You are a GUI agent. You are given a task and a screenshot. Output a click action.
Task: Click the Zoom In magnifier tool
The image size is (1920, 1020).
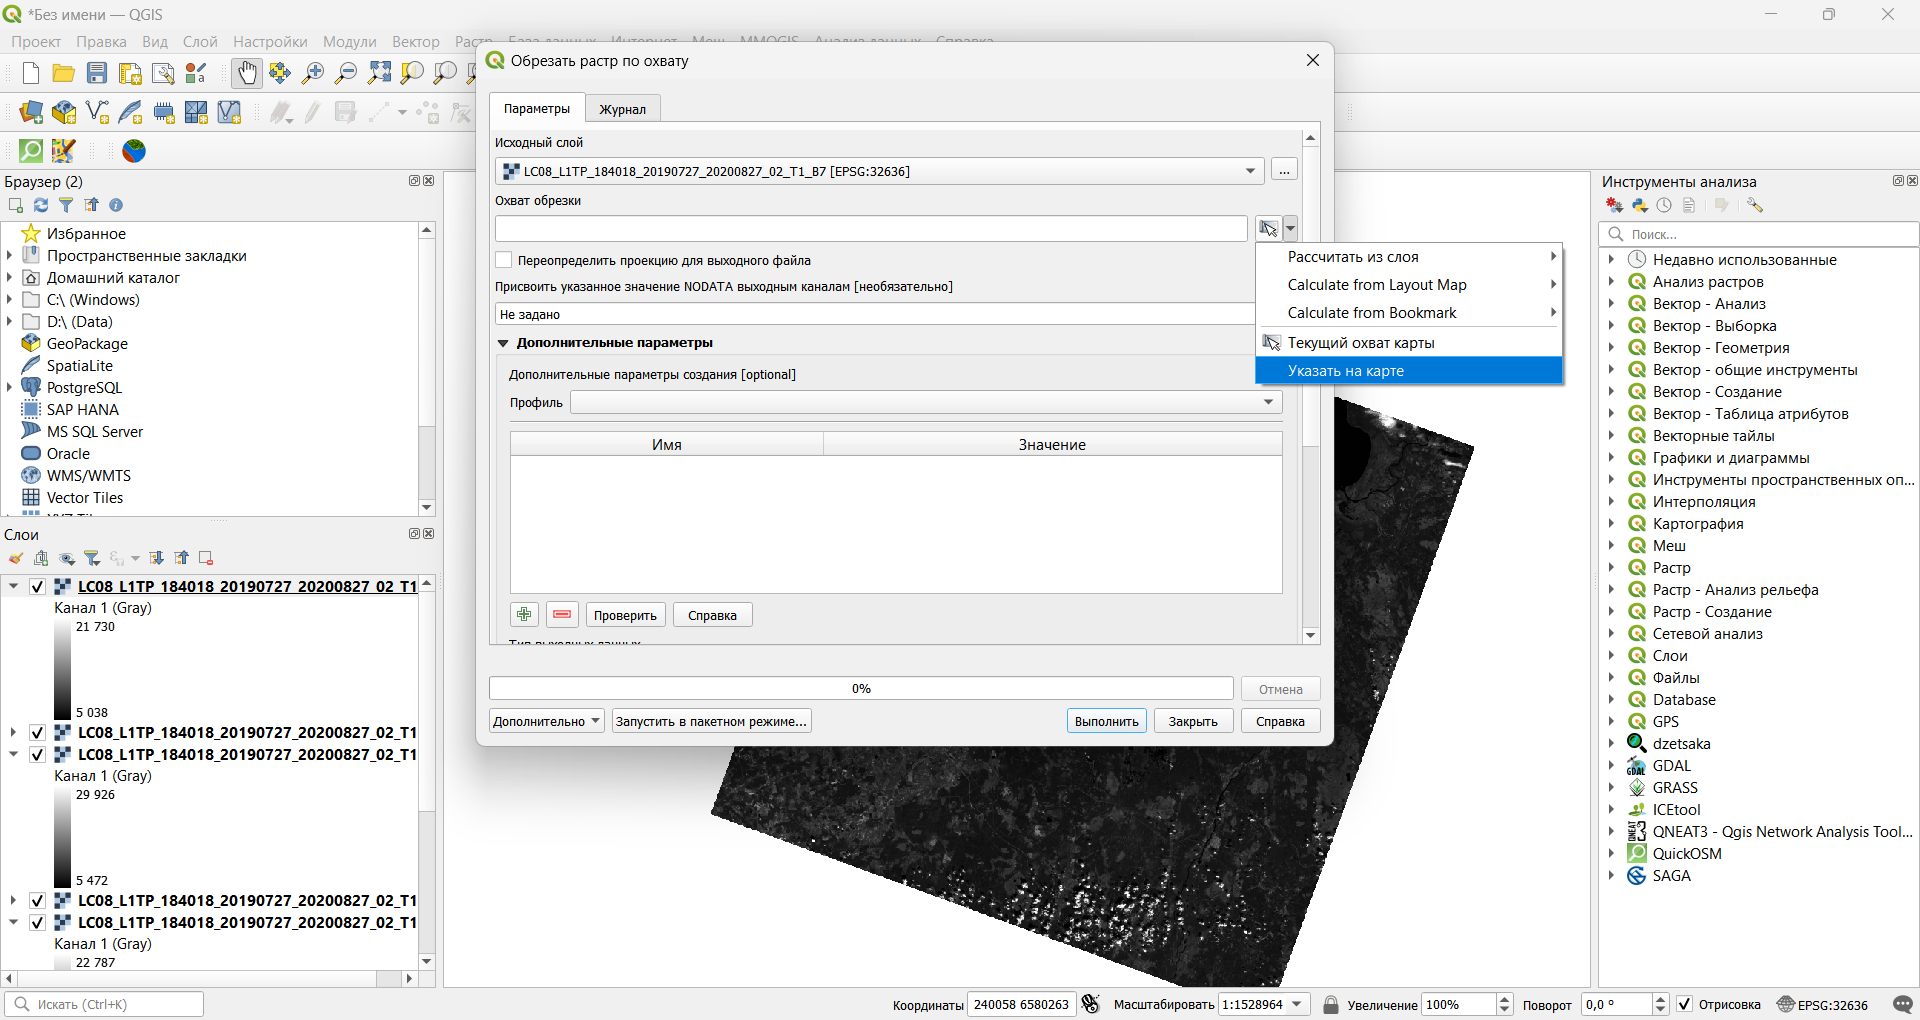(313, 73)
